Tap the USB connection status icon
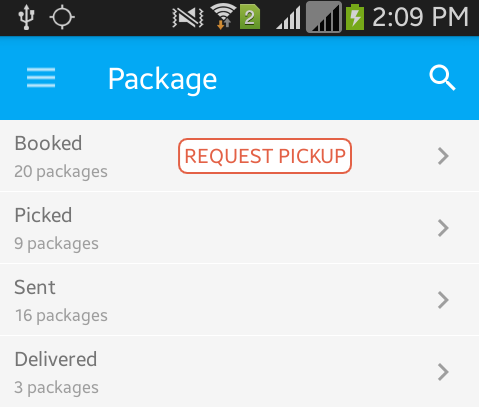The image size is (479, 413). point(26,17)
